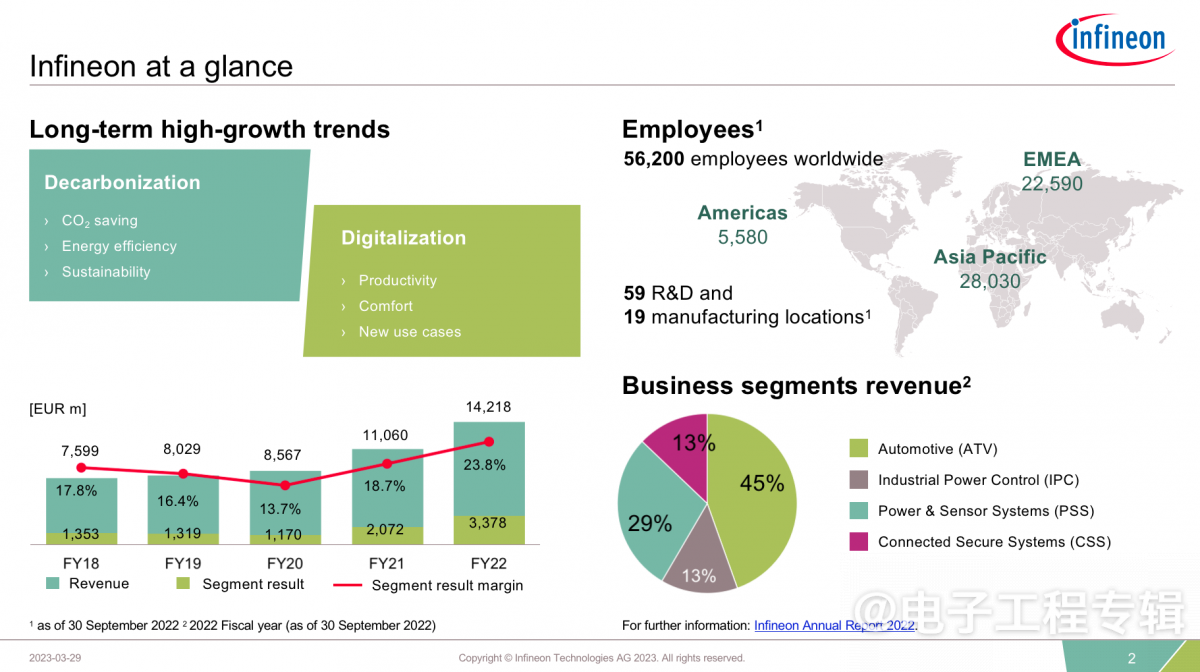
Task: Click the FY22 segment result 3,378
Action: click(x=488, y=523)
